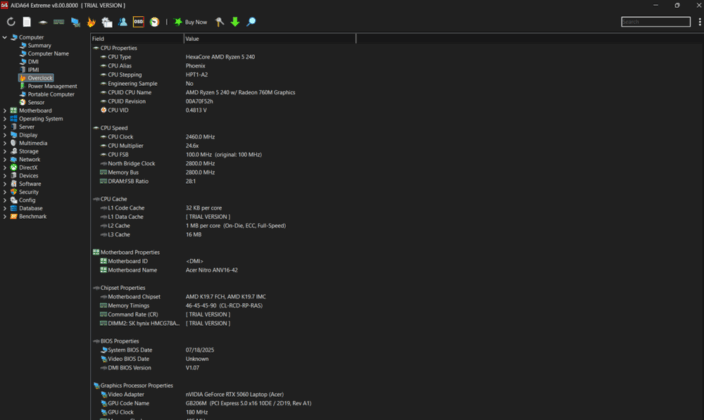Select the CPU Alias row

point(224,66)
